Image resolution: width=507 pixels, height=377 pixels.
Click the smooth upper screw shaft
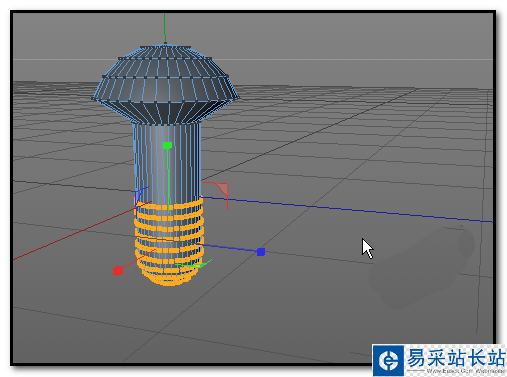[x=167, y=162]
